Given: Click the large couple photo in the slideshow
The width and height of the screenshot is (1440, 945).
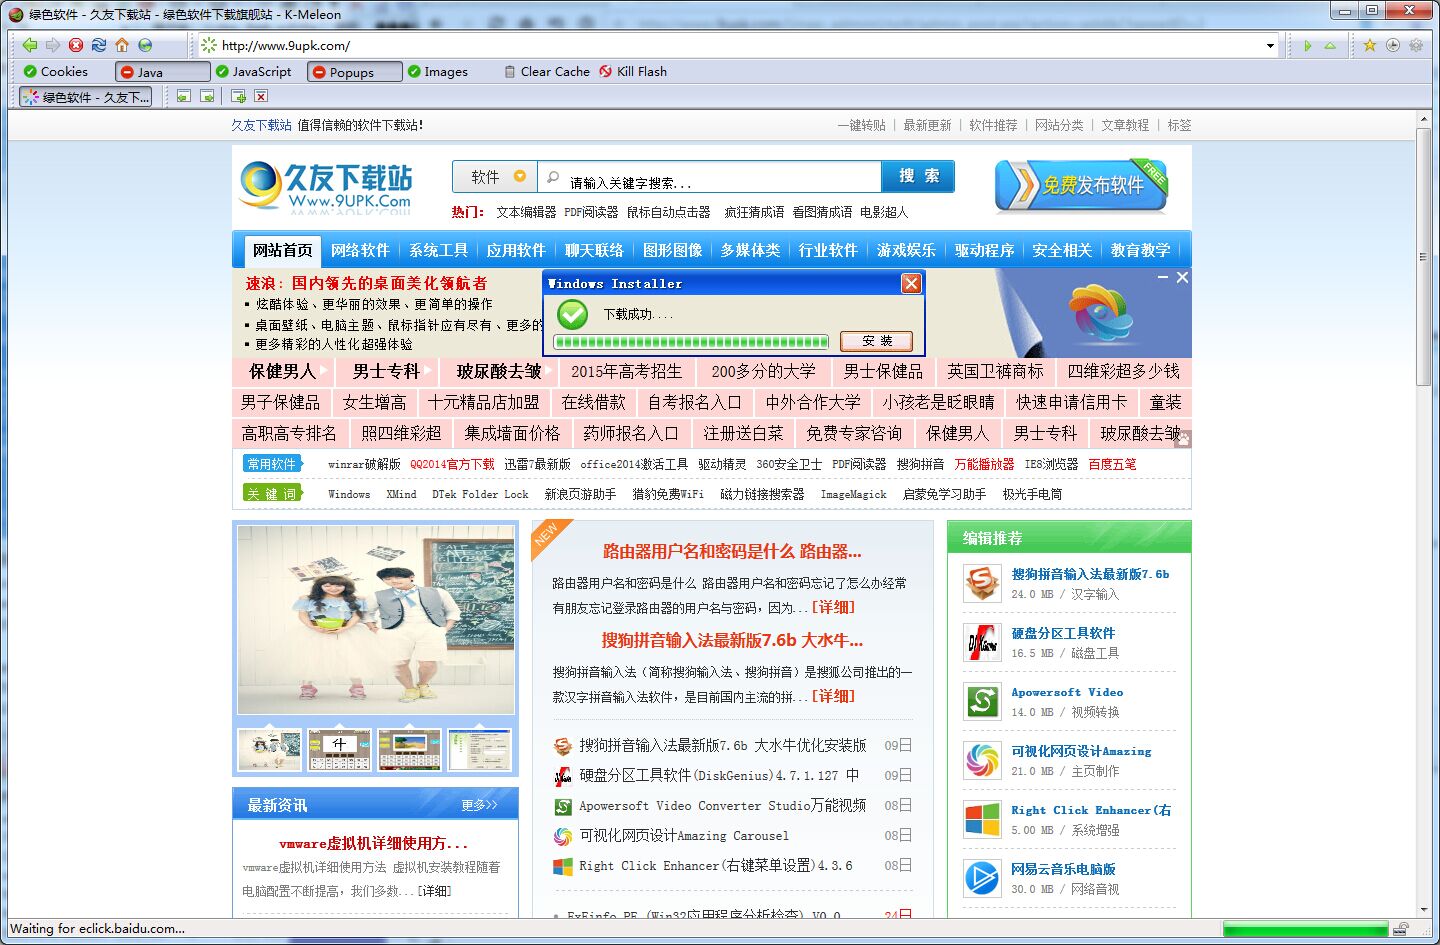Looking at the screenshot, I should tap(376, 619).
